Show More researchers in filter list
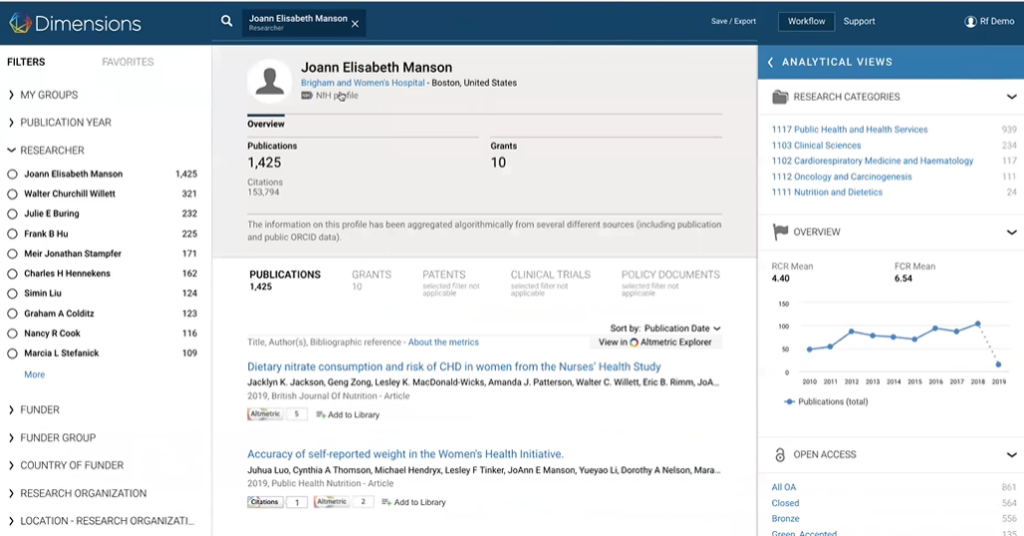 coord(35,375)
